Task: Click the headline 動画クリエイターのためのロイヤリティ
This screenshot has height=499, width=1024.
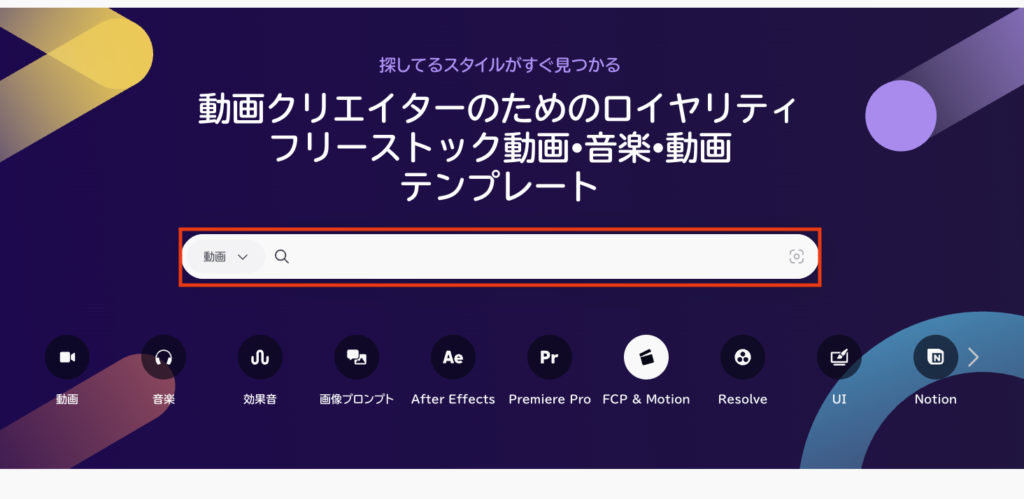Action: [x=498, y=109]
